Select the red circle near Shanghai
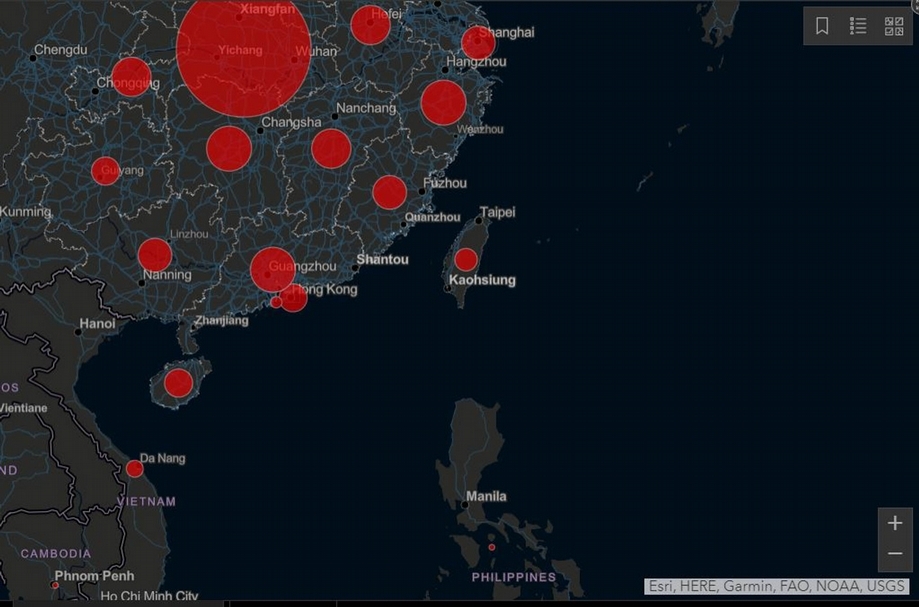This screenshot has height=607, width=919. click(x=478, y=43)
